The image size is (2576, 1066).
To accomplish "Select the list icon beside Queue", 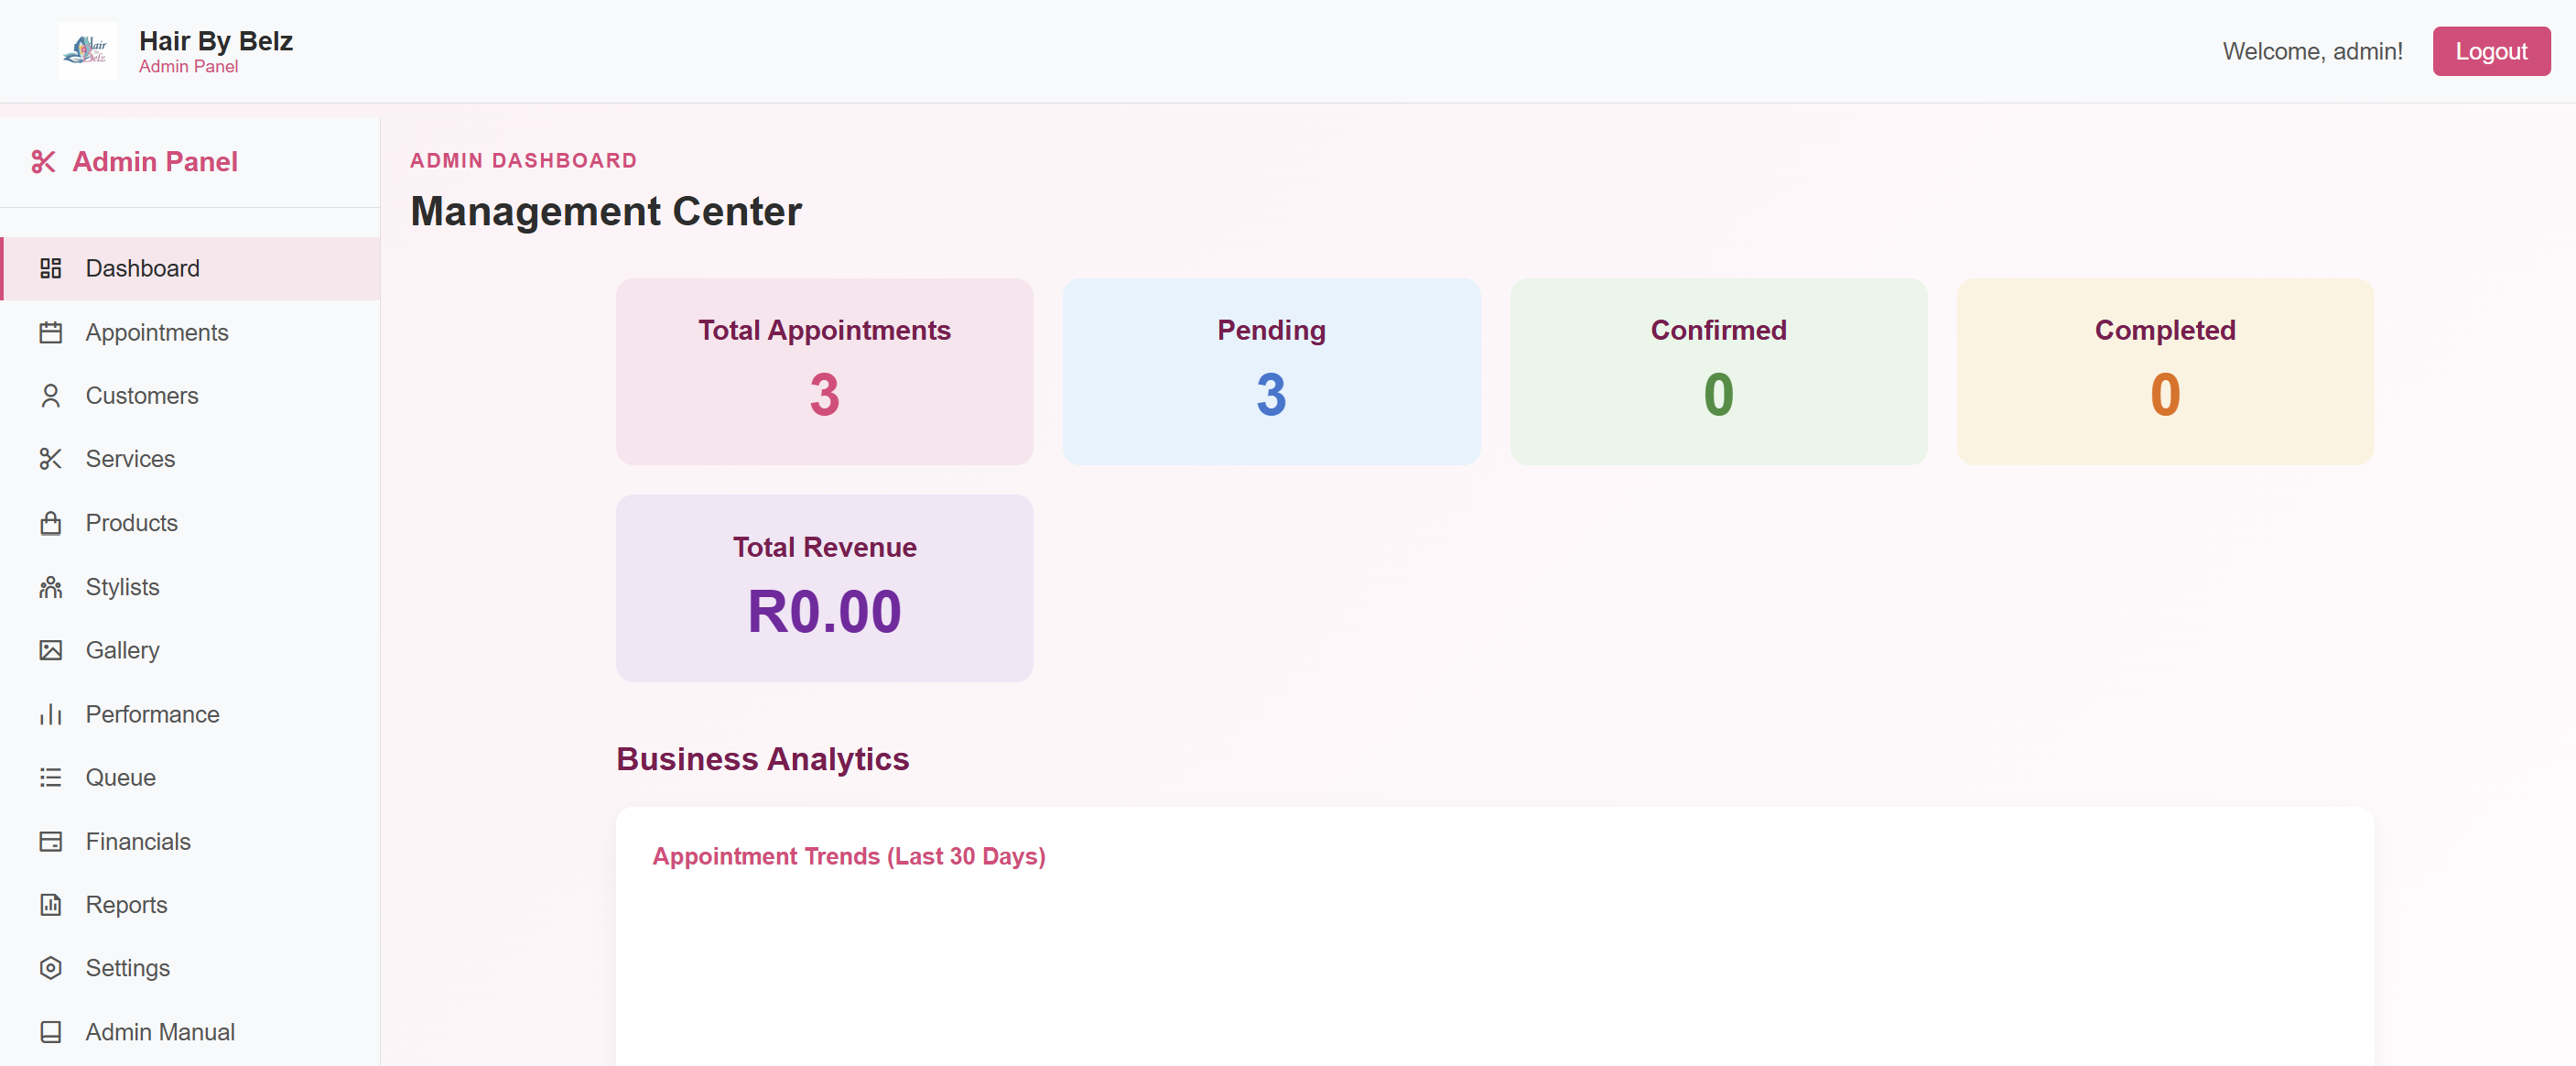I will click(51, 777).
